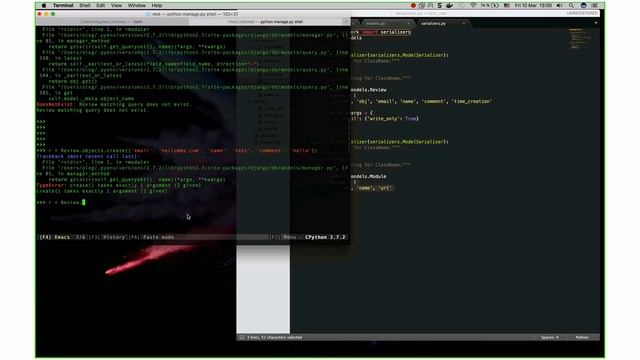The height and width of the screenshot is (360, 640).
Task: Open the Docker whale menu bar icon
Action: click(449, 6)
